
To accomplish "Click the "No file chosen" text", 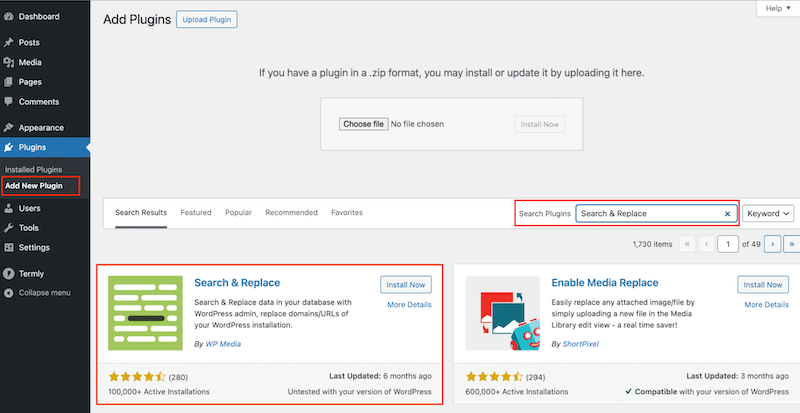I will point(417,124).
